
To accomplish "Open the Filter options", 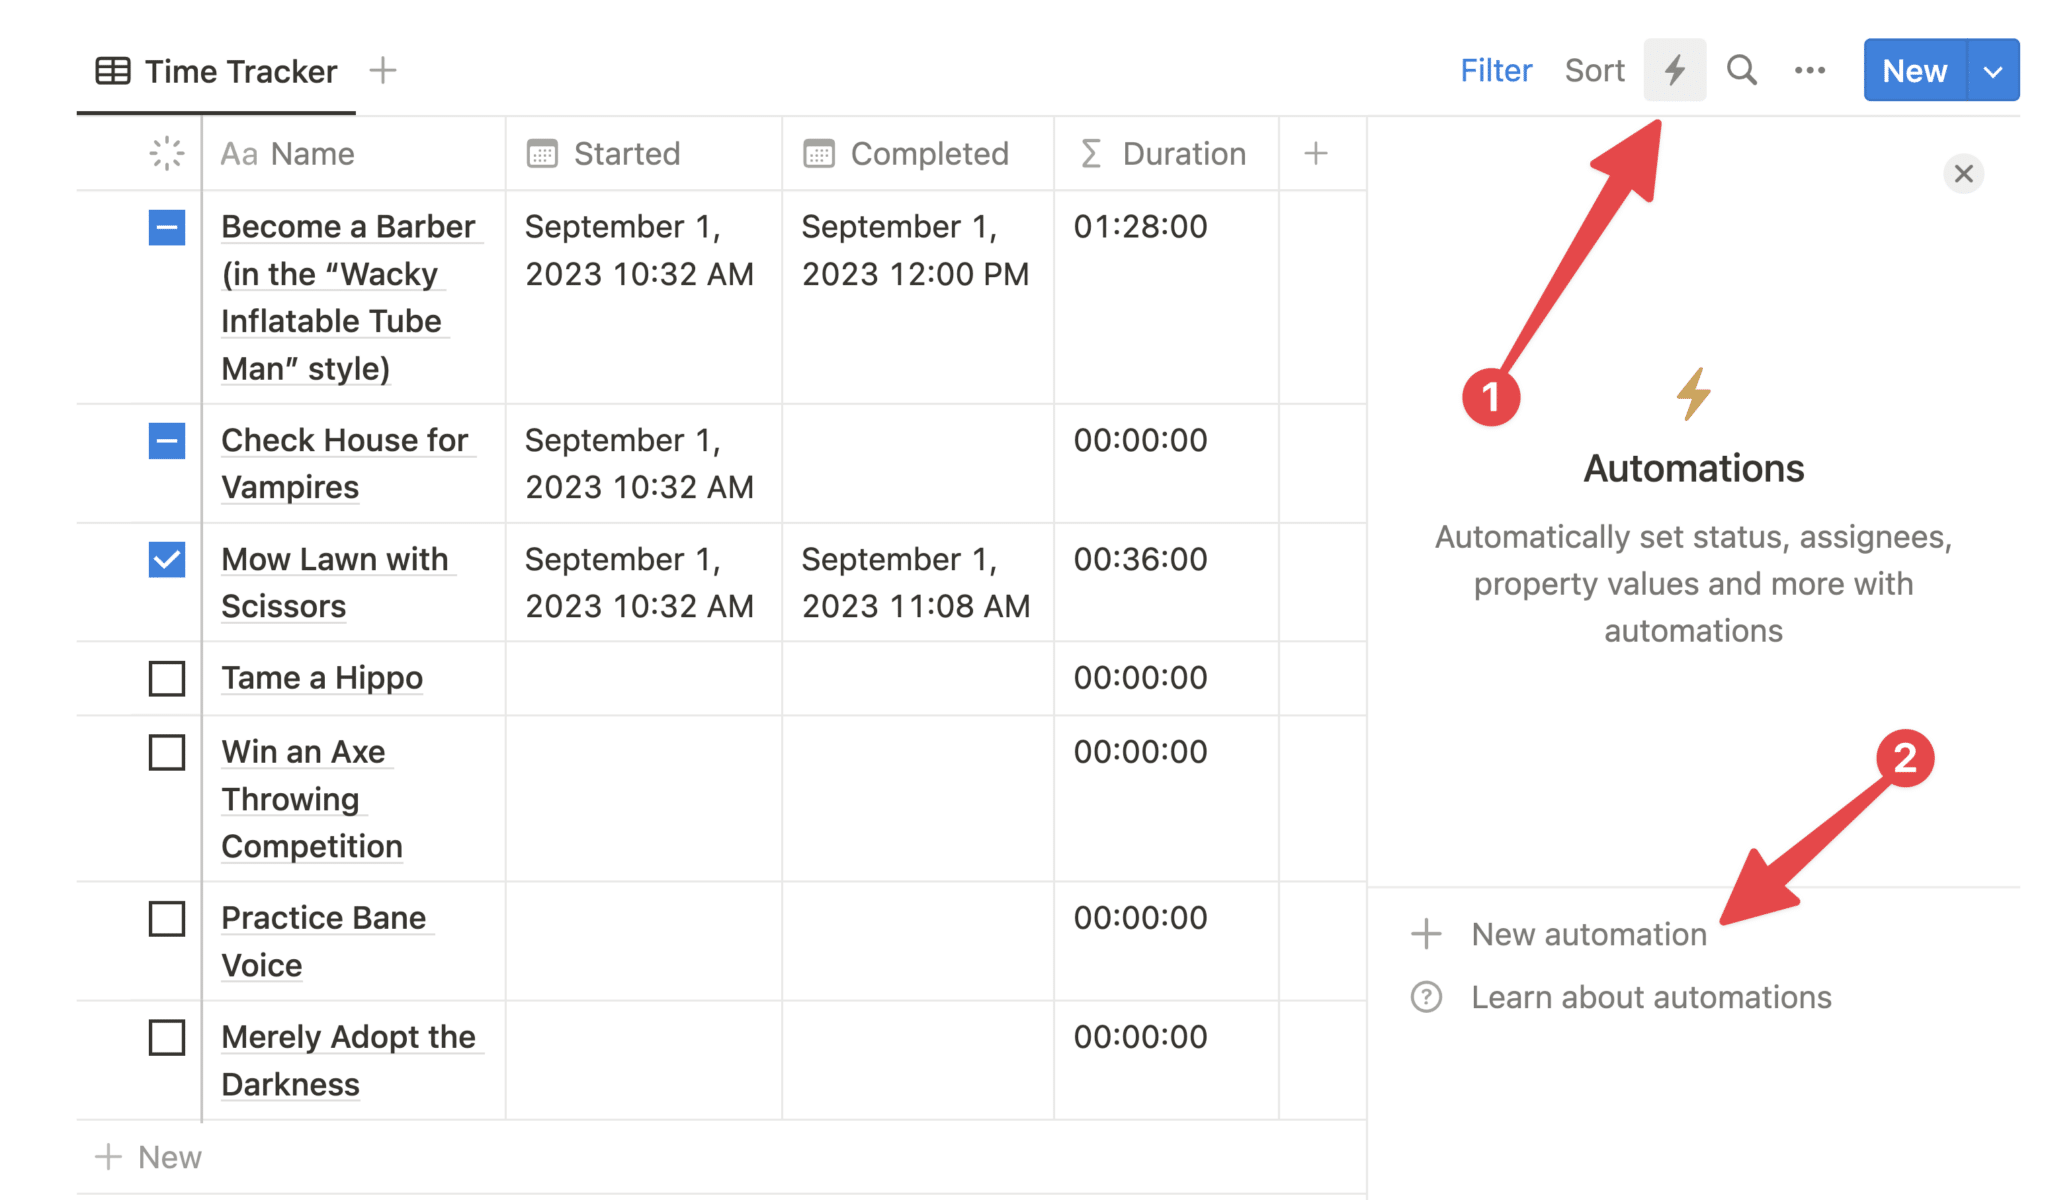I will coord(1496,70).
